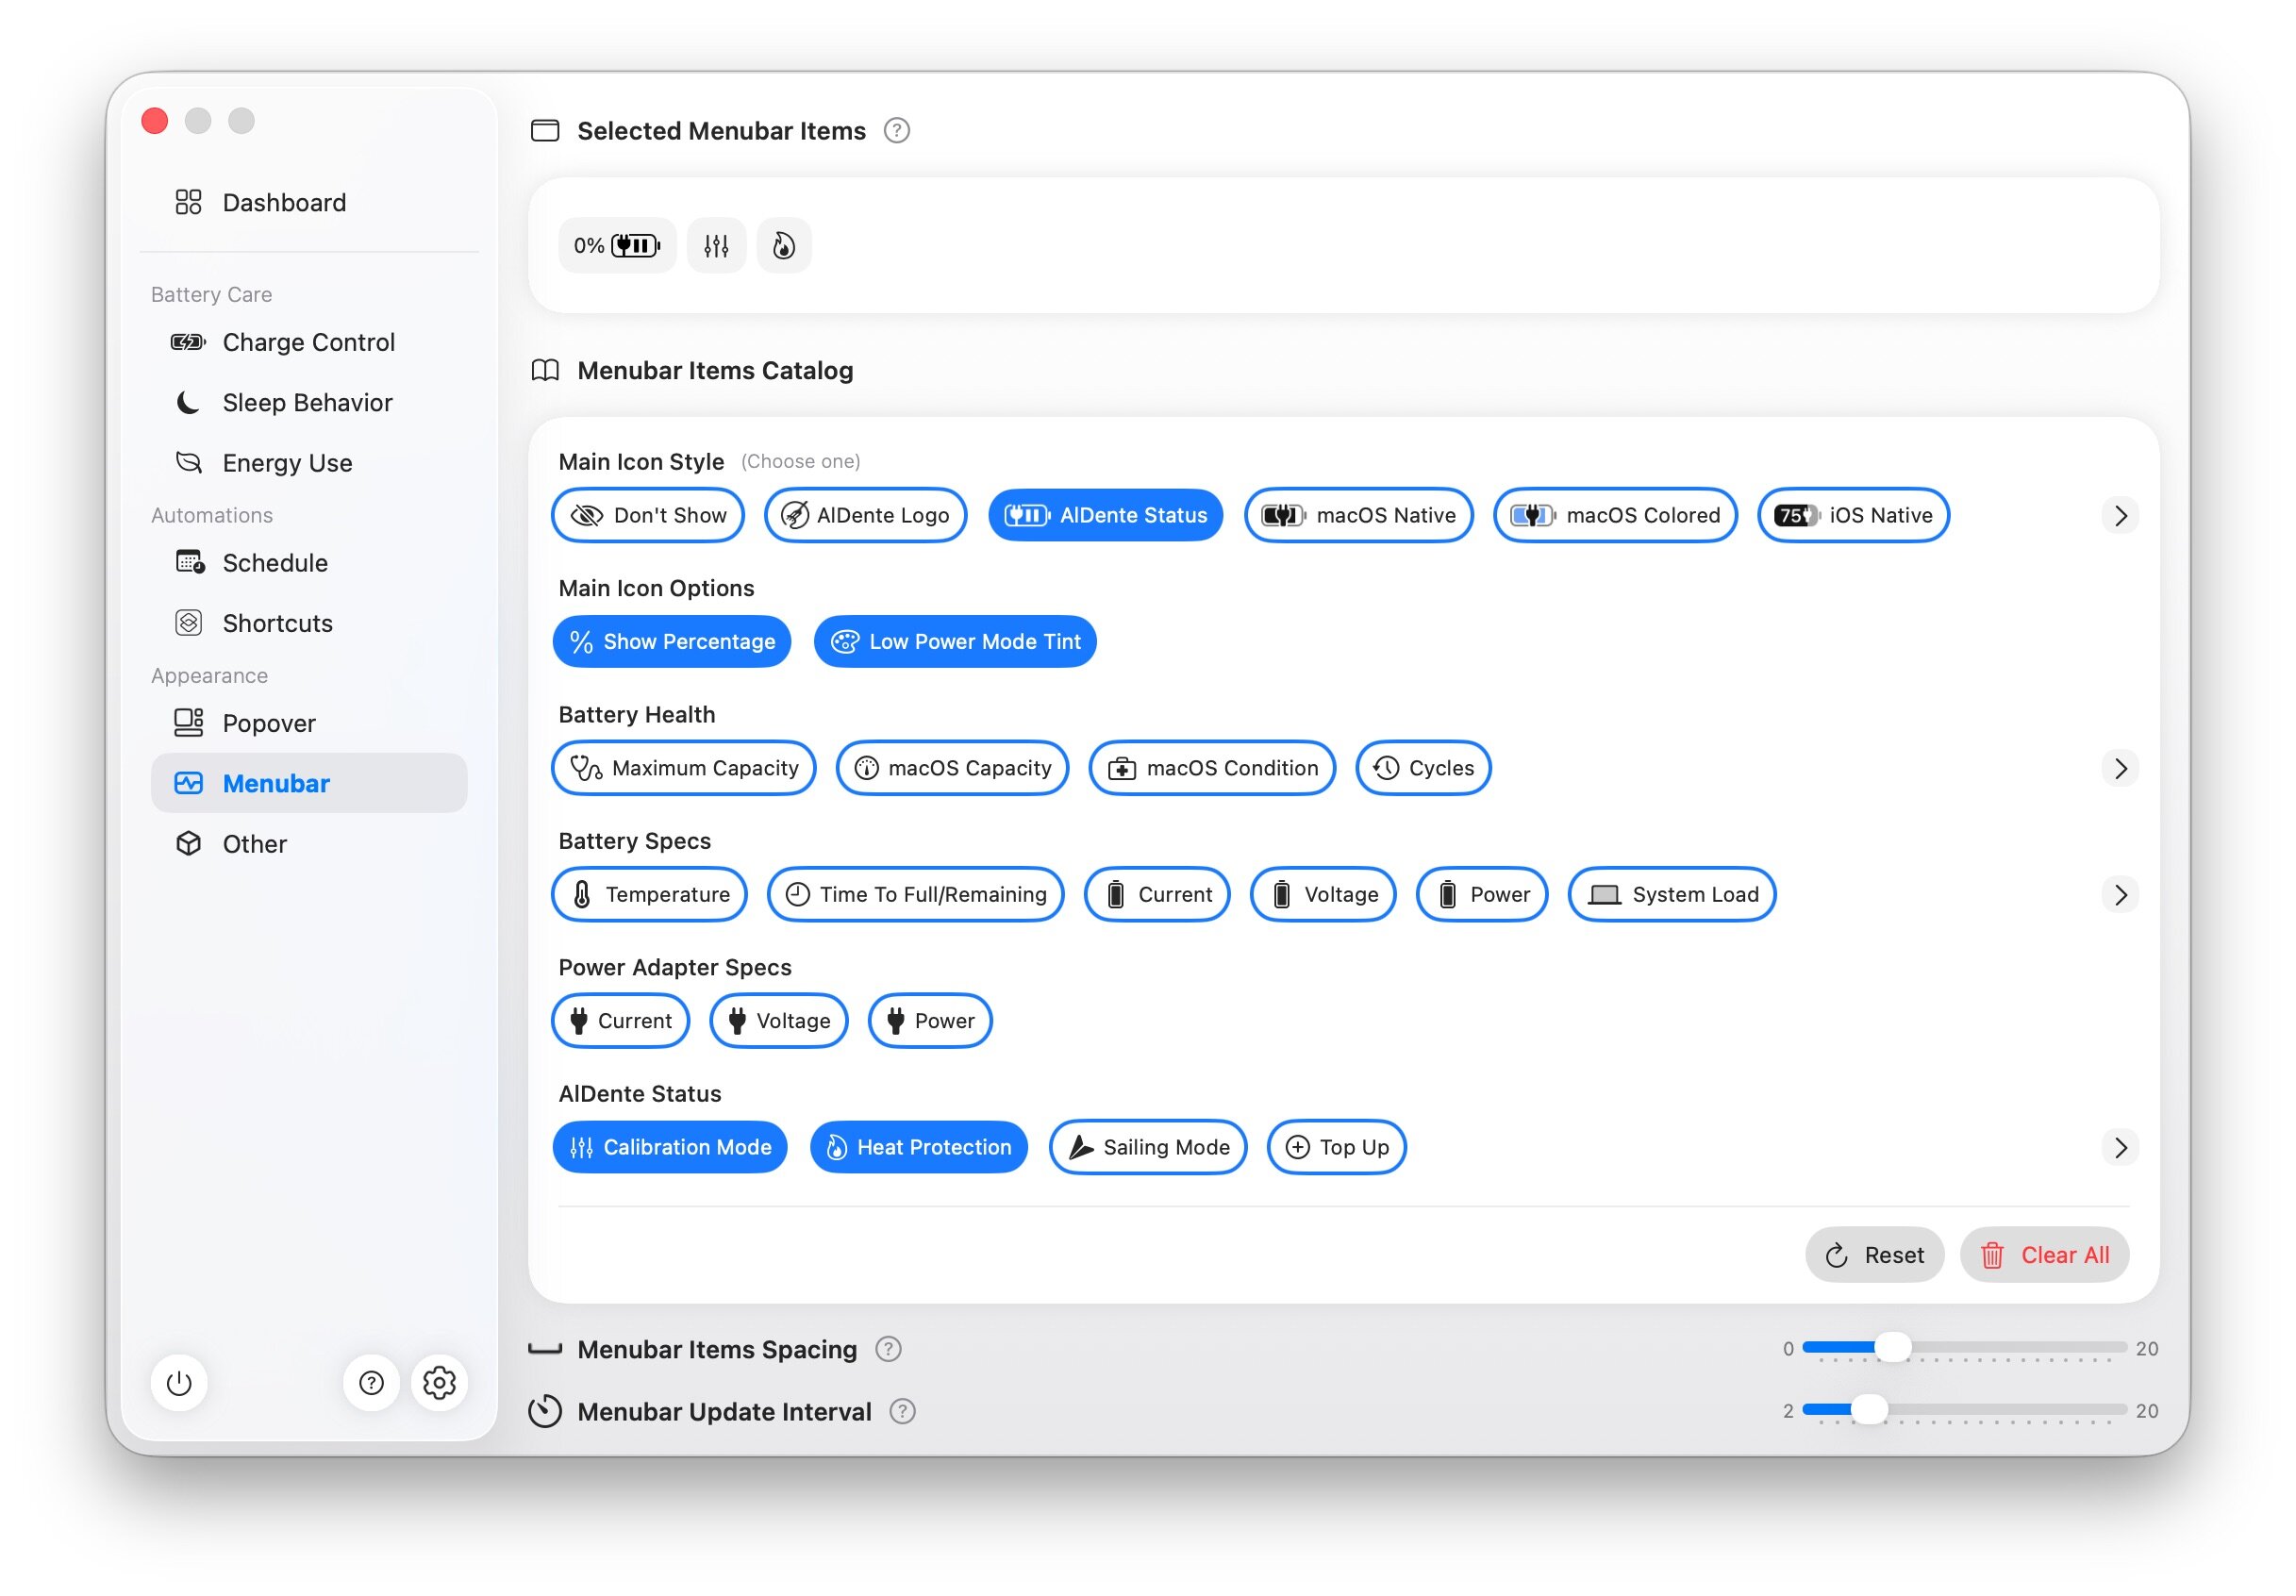Click help icon next to Menubar Update Interval
2296x1596 pixels.
tap(902, 1412)
